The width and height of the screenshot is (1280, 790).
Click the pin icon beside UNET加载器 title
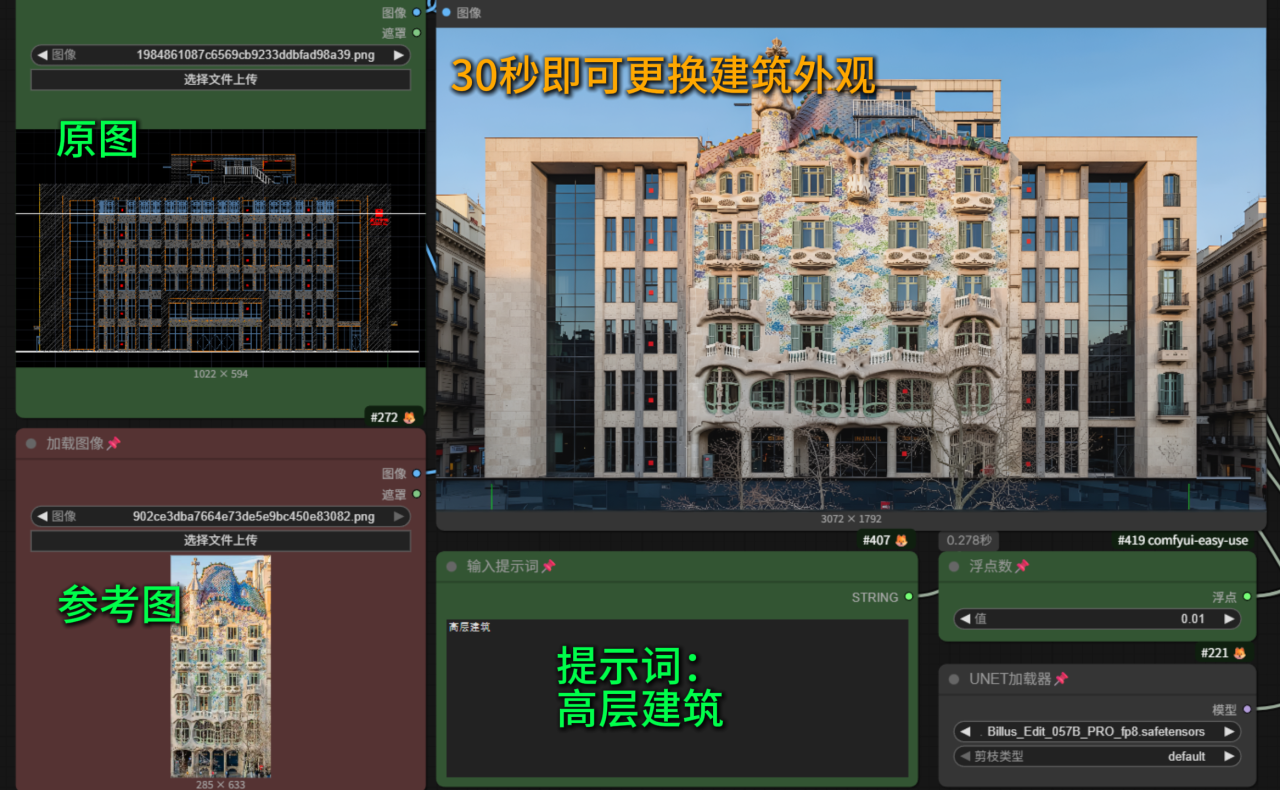coord(1061,679)
